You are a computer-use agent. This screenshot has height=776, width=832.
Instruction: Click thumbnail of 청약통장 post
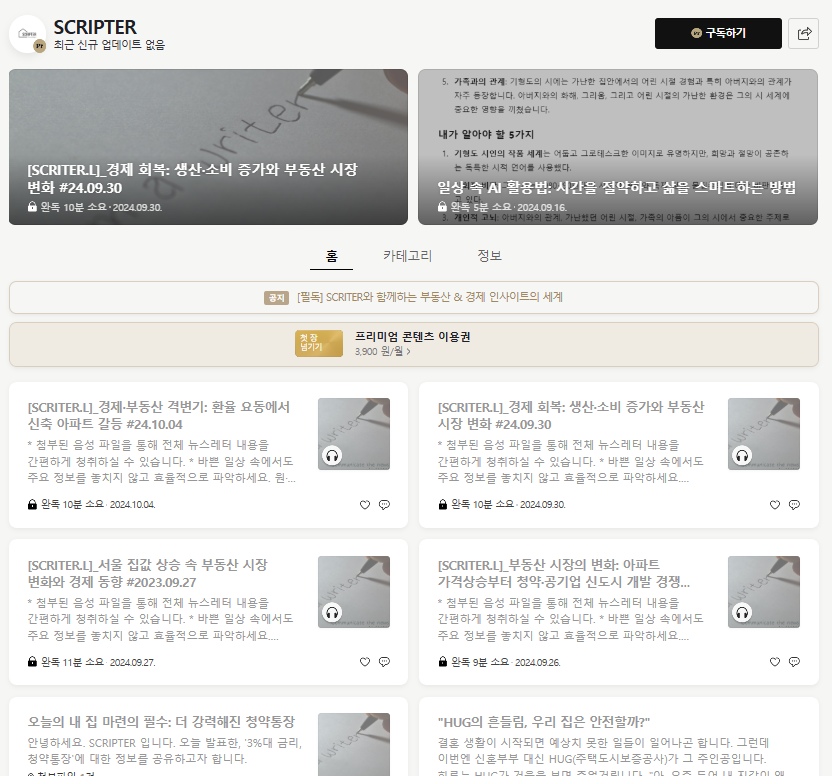354,745
